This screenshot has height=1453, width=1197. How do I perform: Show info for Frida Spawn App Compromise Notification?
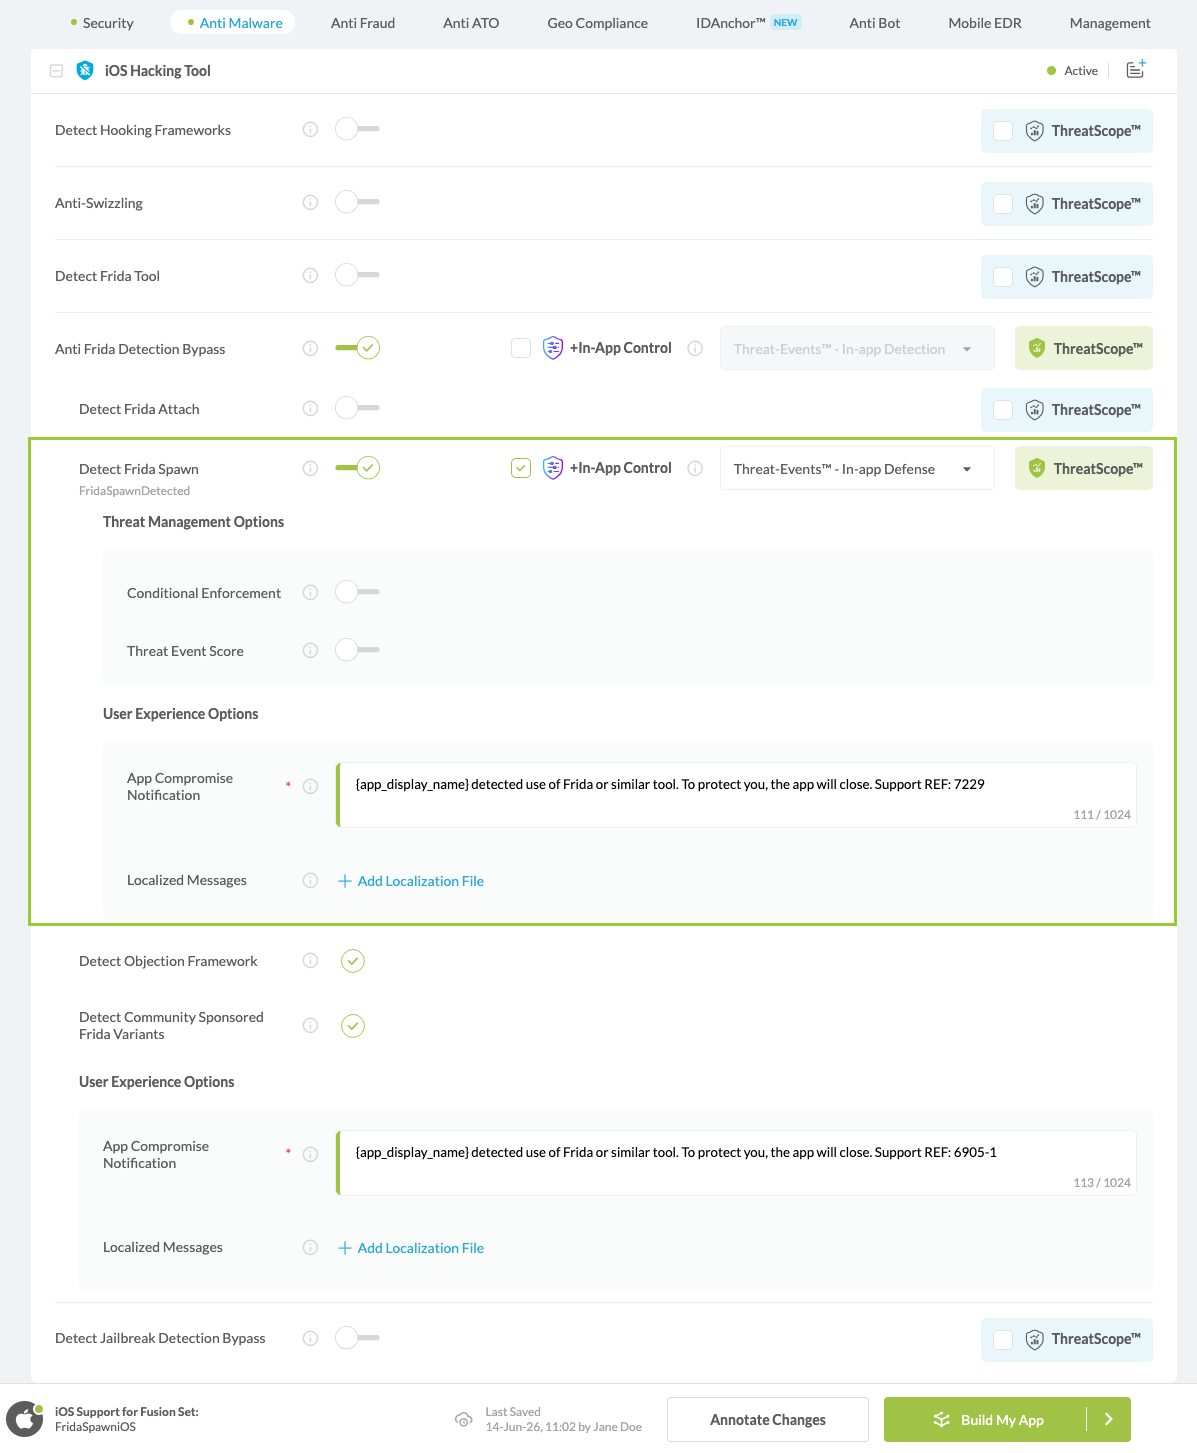(310, 786)
